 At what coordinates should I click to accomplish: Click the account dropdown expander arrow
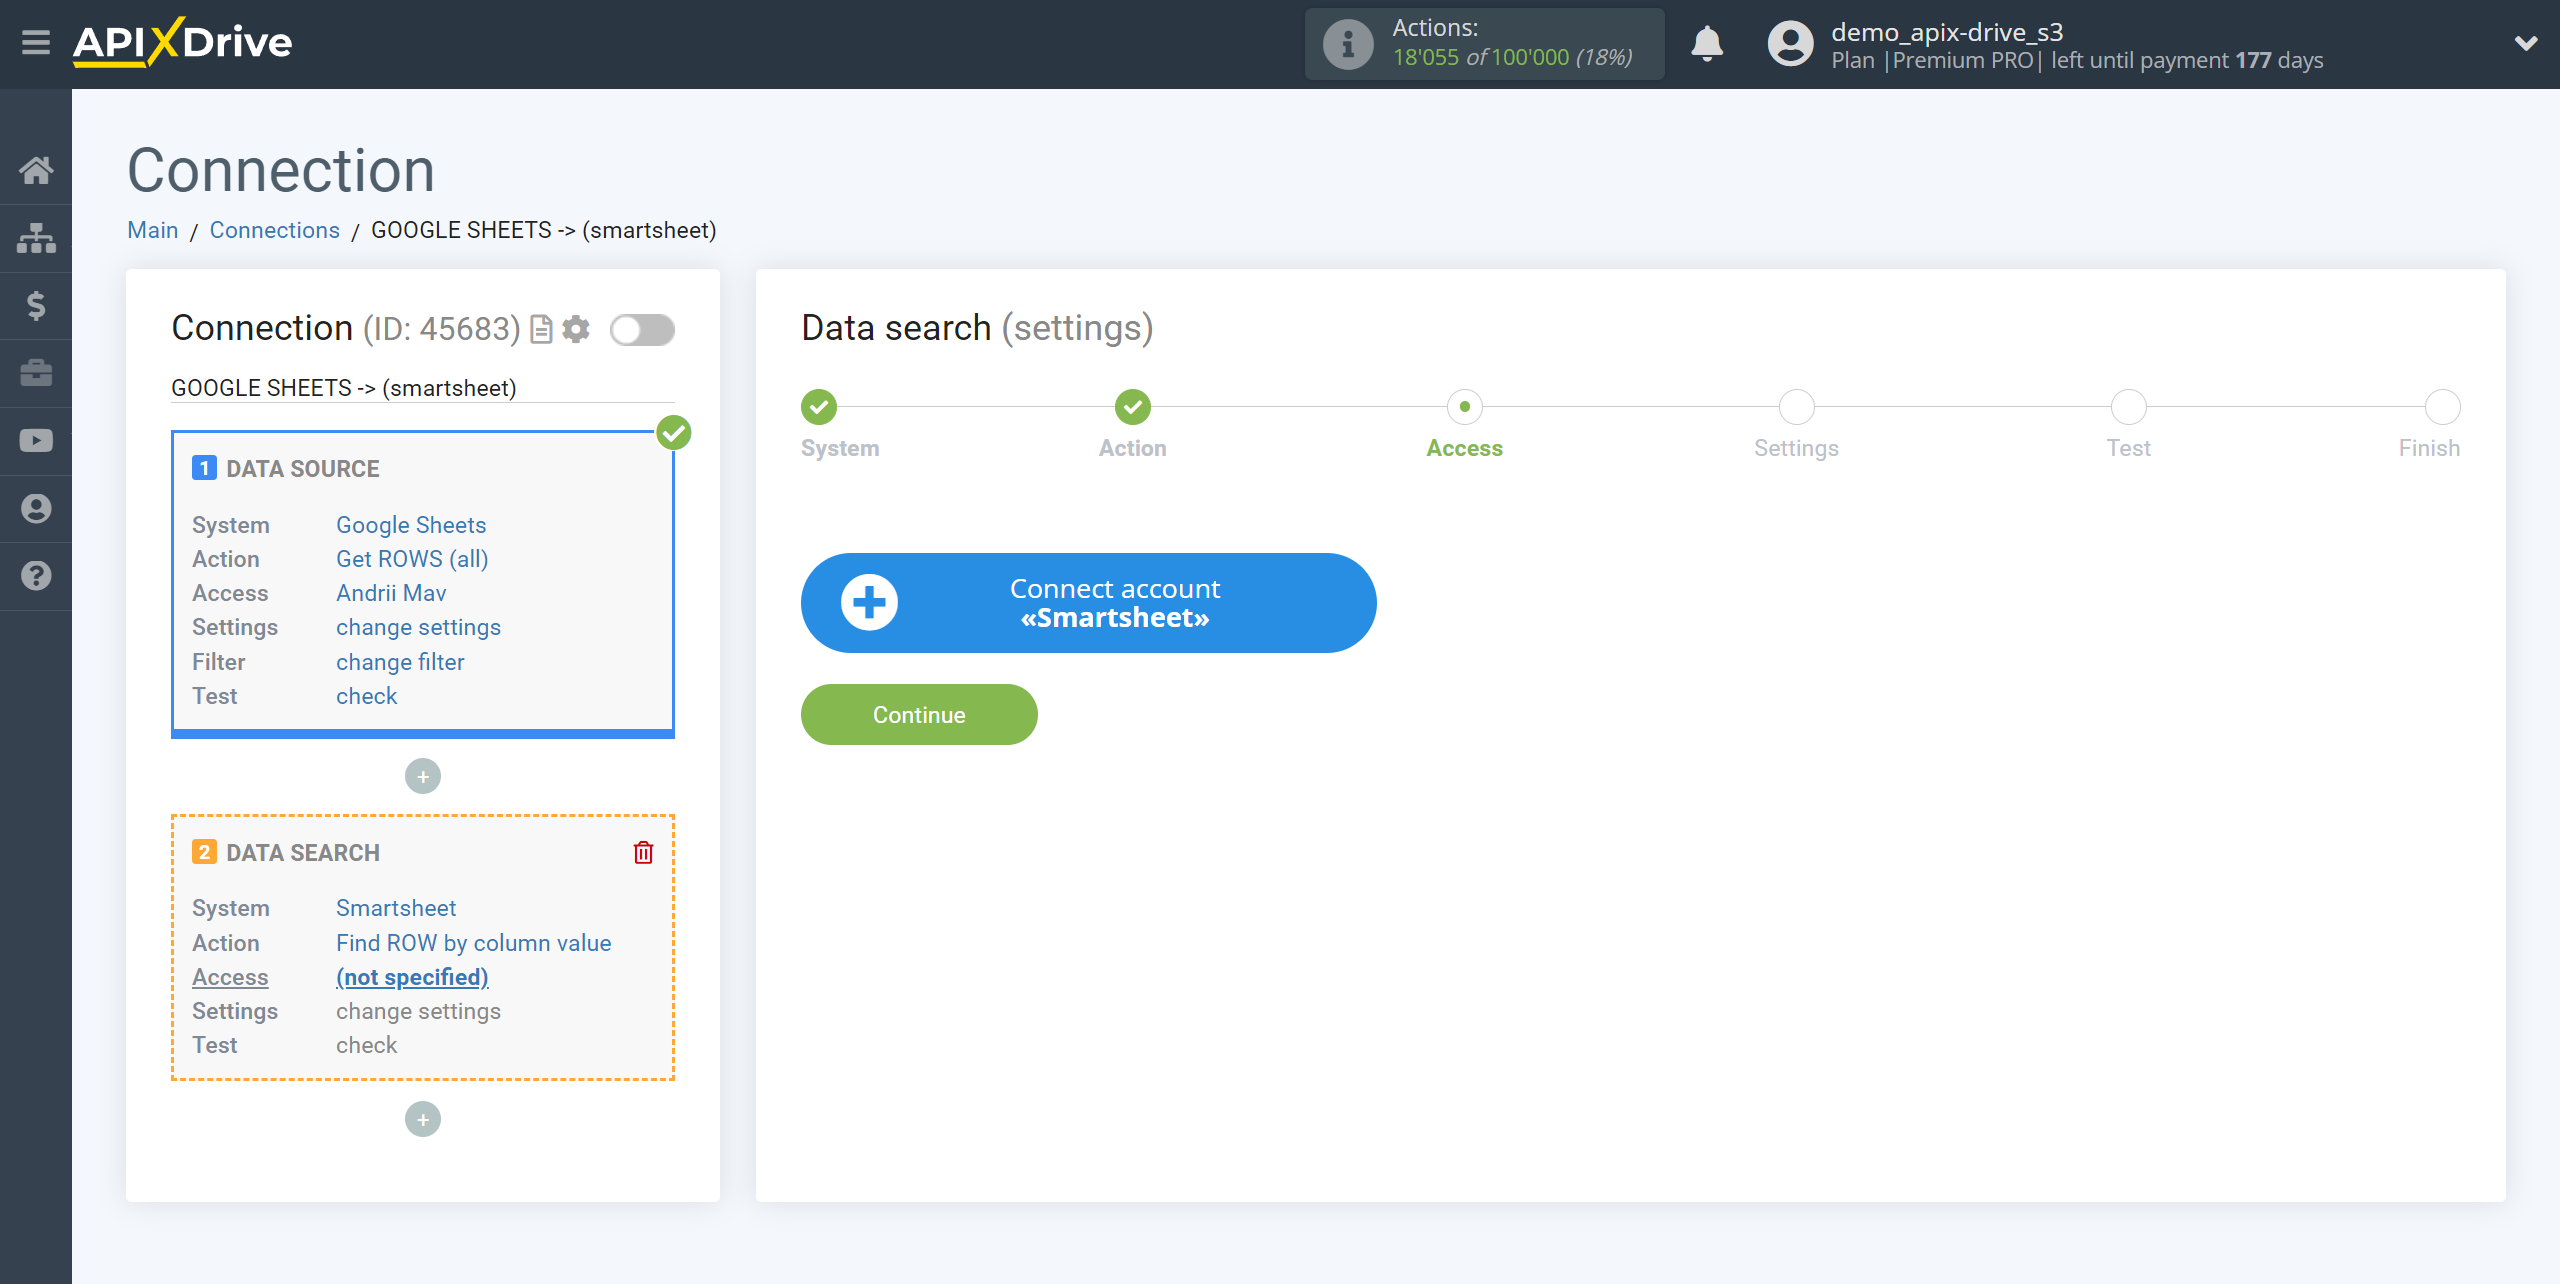(x=2526, y=43)
